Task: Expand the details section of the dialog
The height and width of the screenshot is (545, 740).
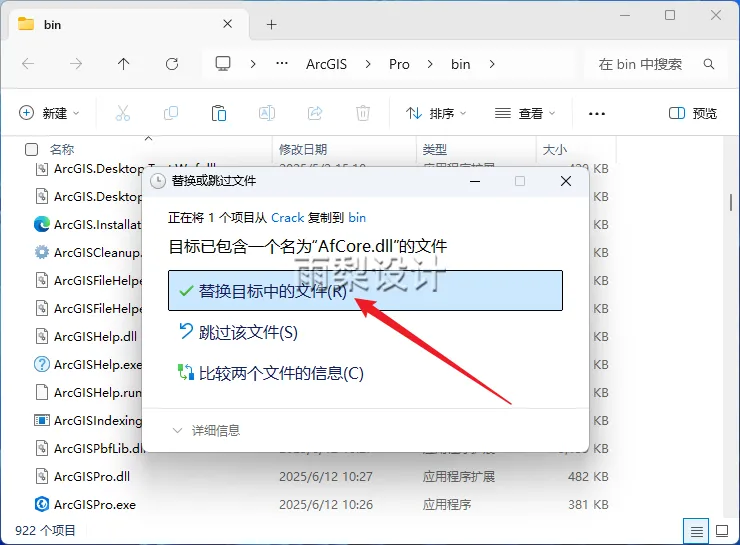Action: tap(206, 430)
